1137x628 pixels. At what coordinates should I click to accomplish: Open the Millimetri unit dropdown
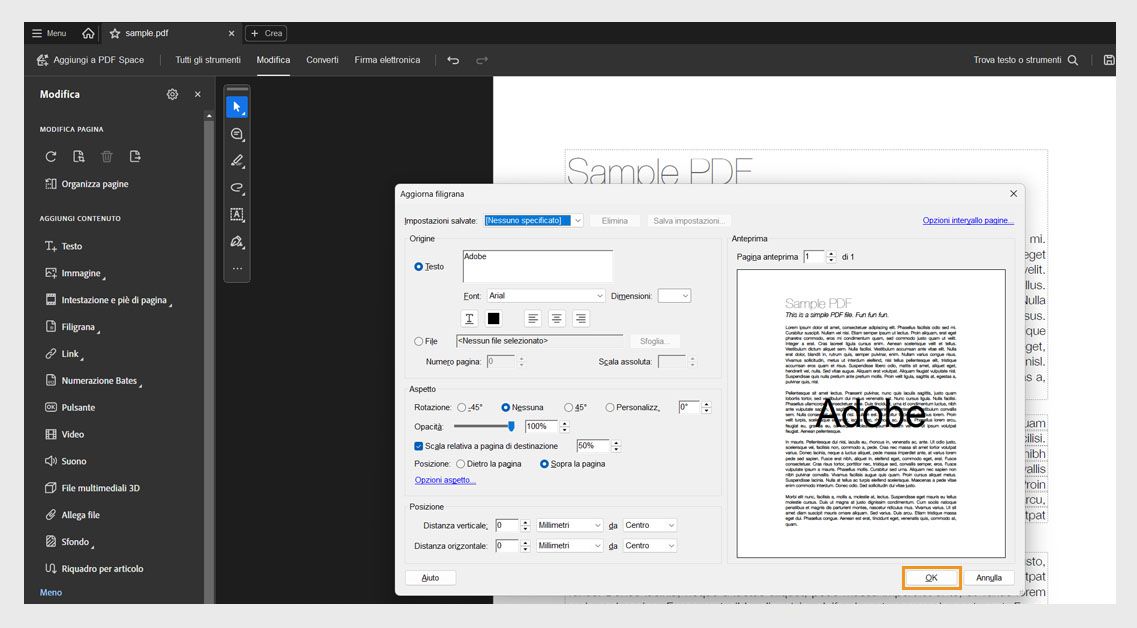click(568, 525)
